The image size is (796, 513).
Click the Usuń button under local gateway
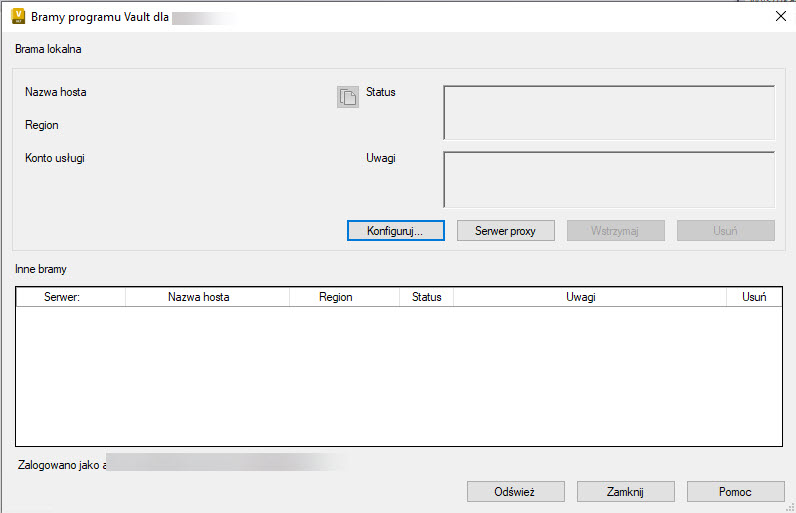pos(725,231)
